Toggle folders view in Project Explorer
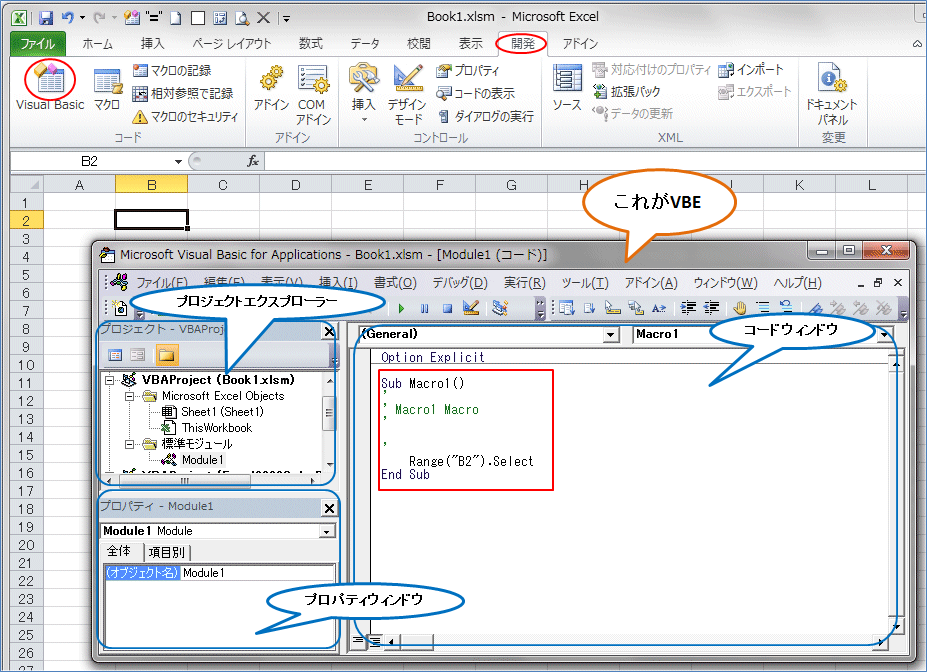The image size is (927, 672). coord(166,356)
